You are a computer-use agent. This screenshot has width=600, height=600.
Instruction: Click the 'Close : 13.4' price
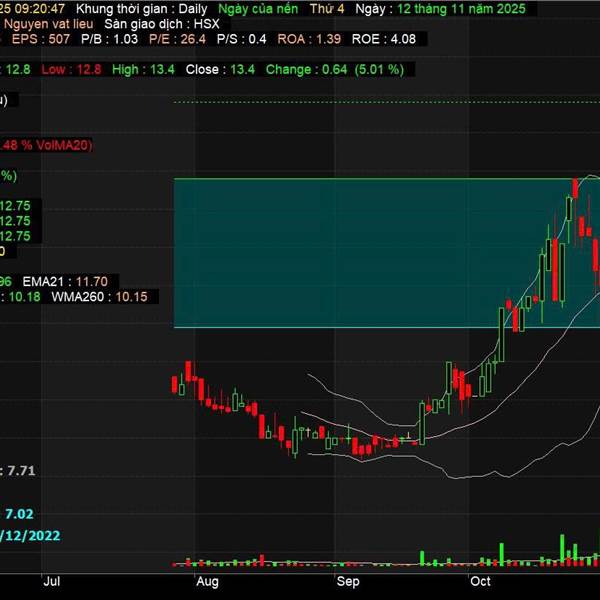pos(220,70)
